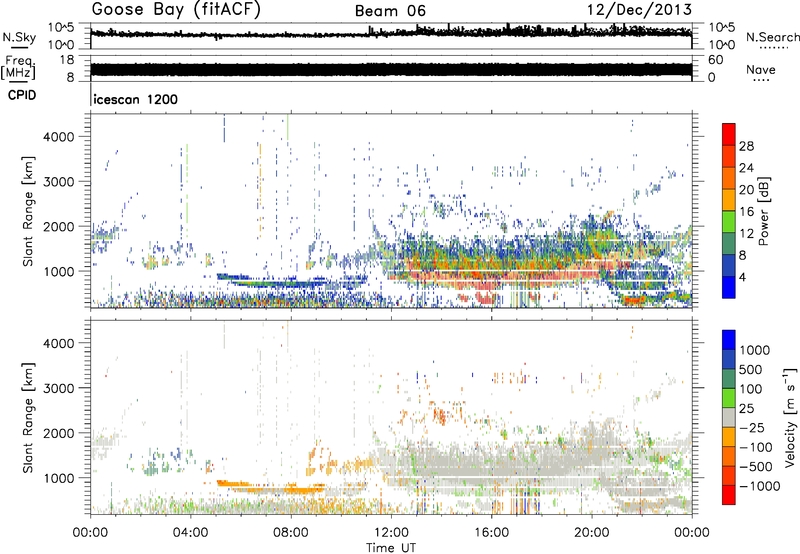Click the '16:00' time tick label

coord(491,533)
